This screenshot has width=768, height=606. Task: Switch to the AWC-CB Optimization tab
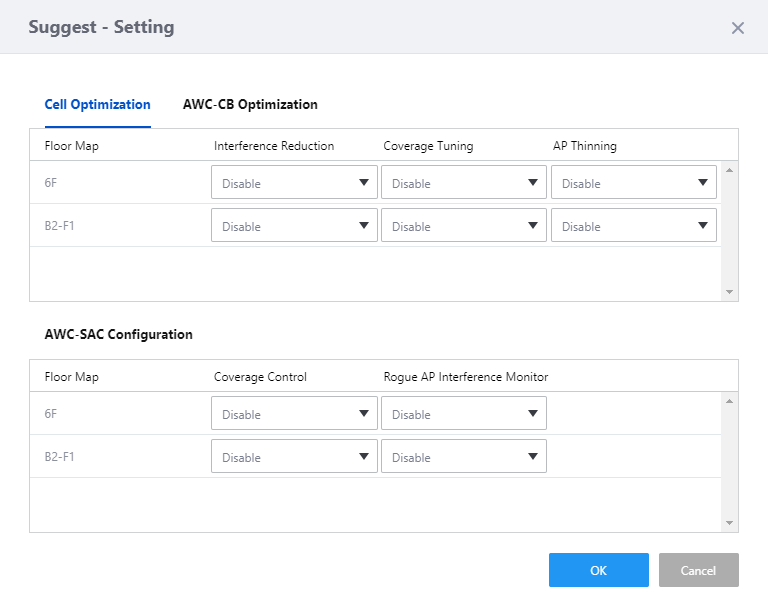click(x=250, y=104)
